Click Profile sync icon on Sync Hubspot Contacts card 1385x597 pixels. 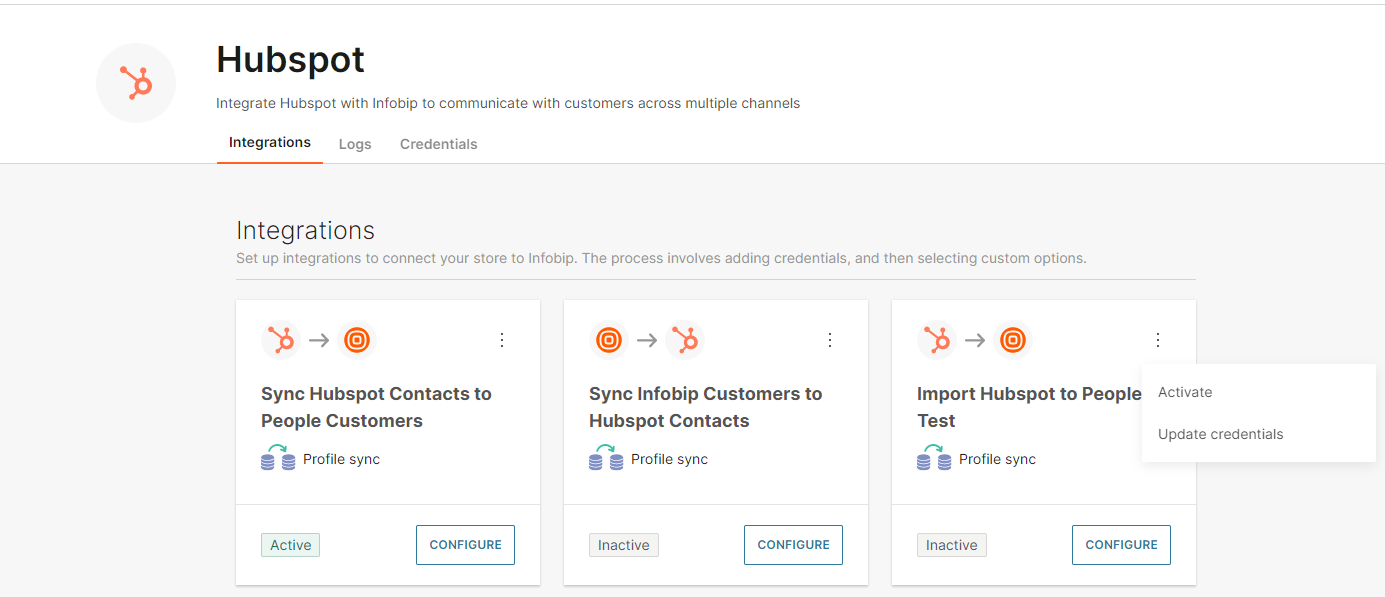coord(278,459)
